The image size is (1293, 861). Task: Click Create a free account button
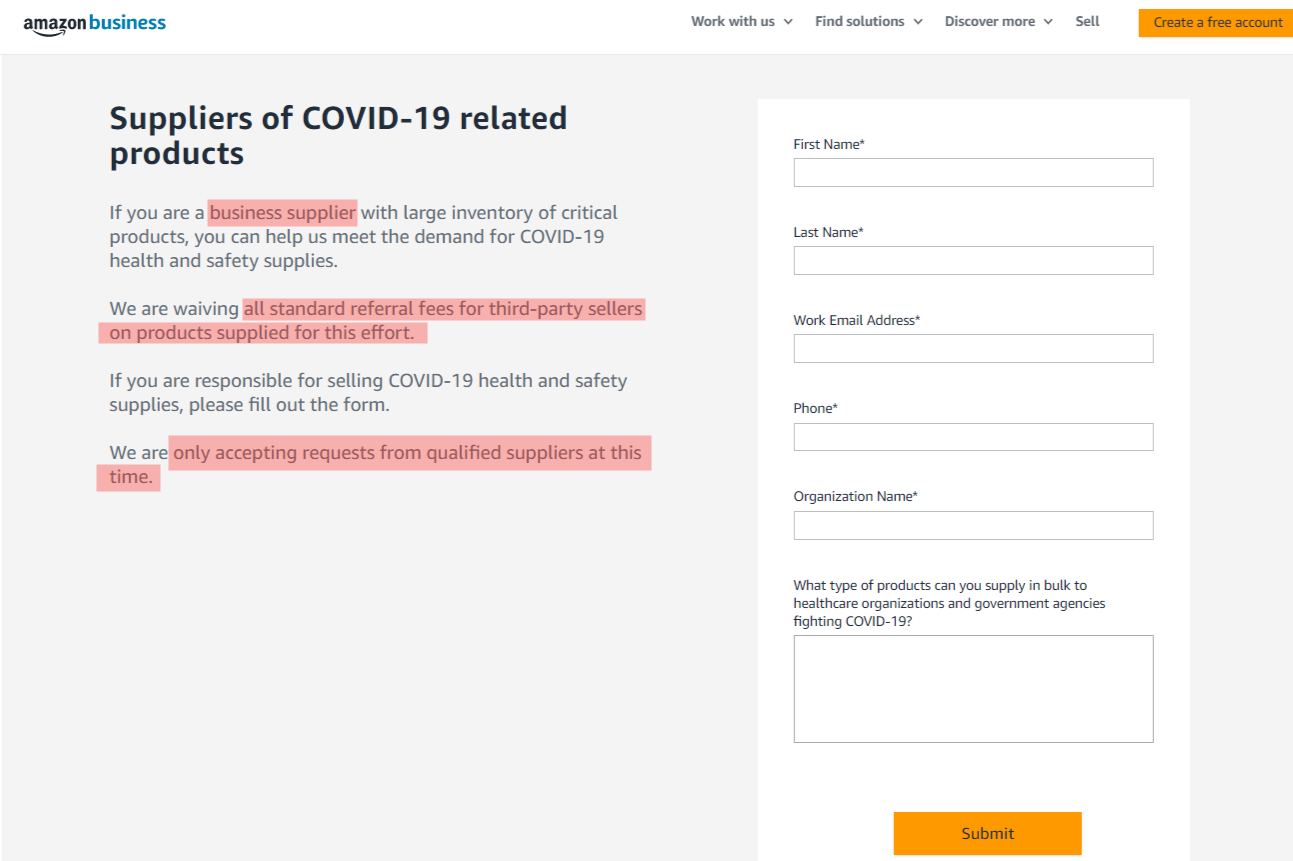pos(1216,22)
